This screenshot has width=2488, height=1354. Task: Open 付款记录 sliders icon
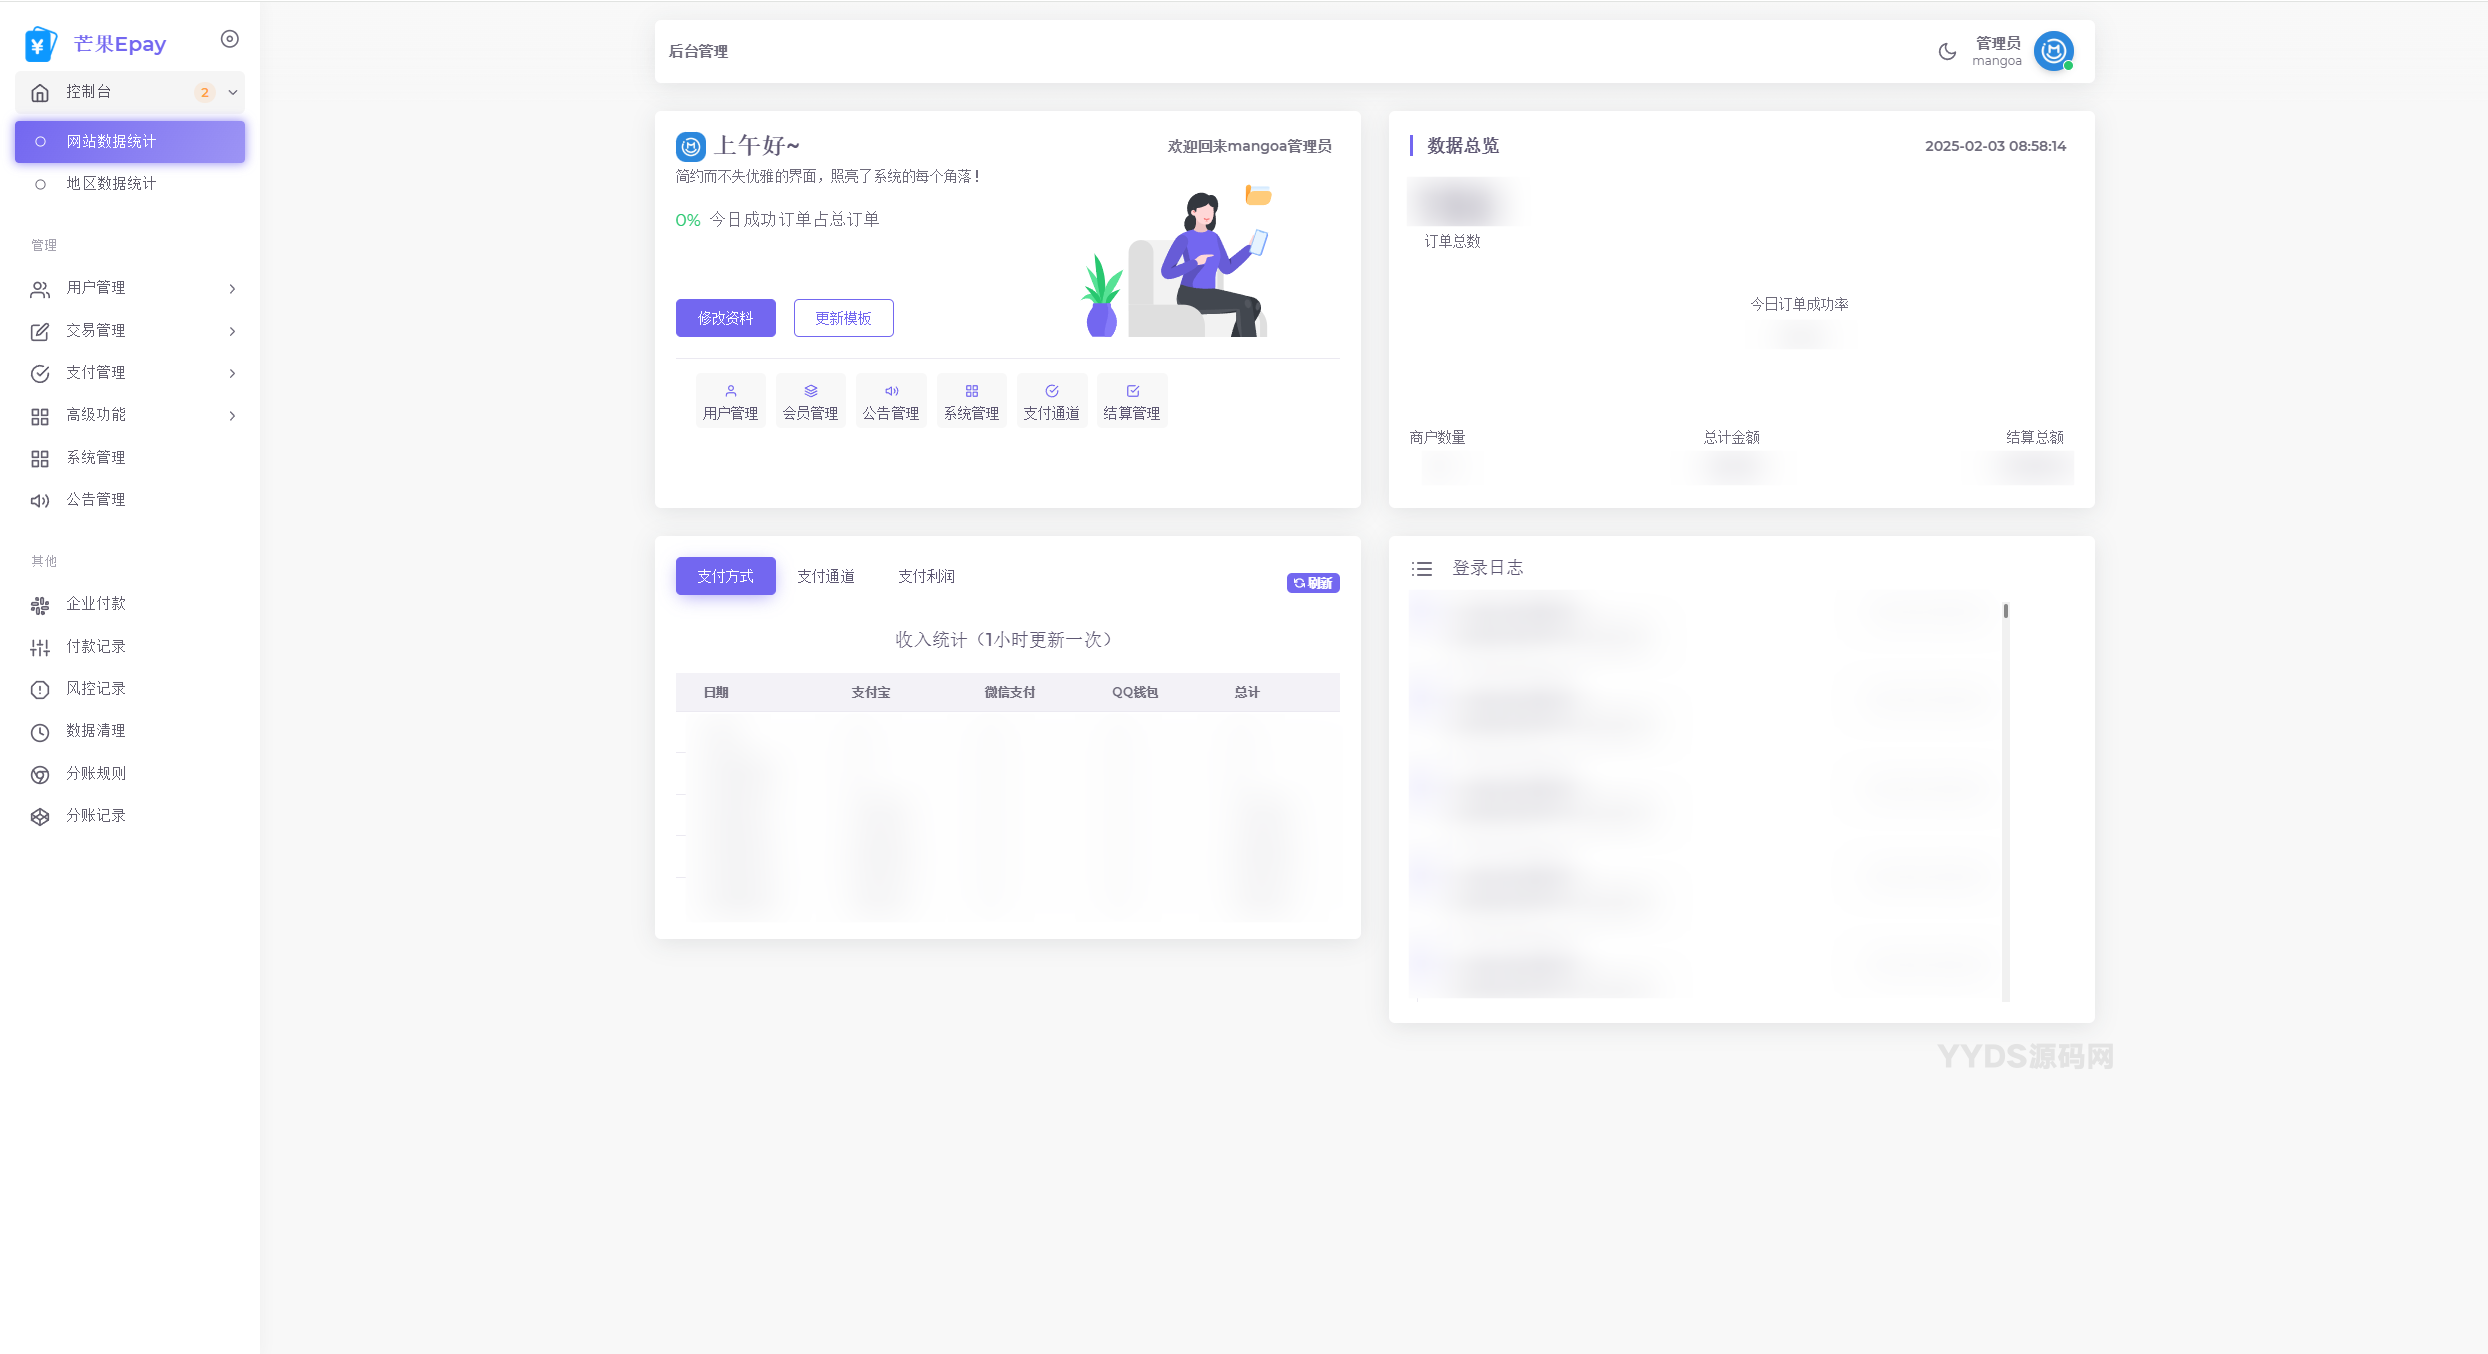click(40, 648)
